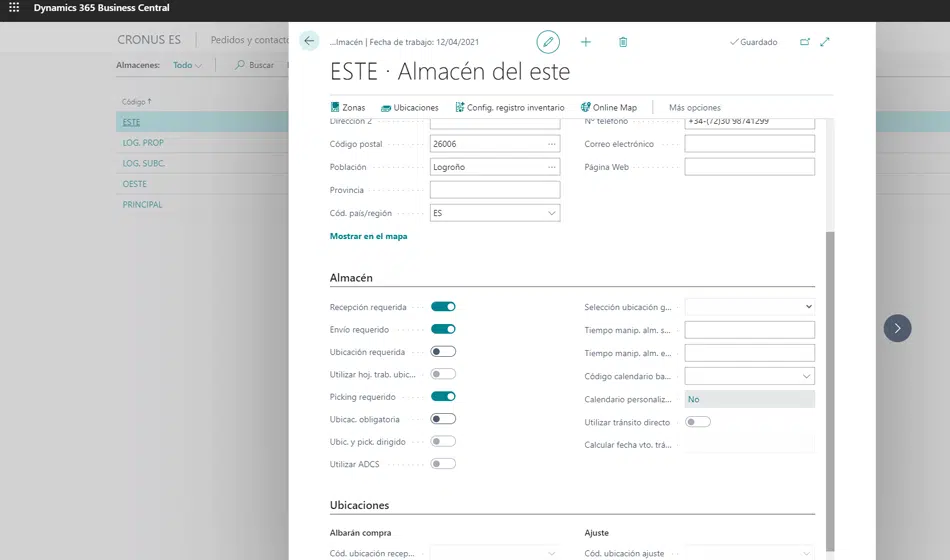Disable the Envío requerido switch
The image size is (950, 560).
point(443,329)
